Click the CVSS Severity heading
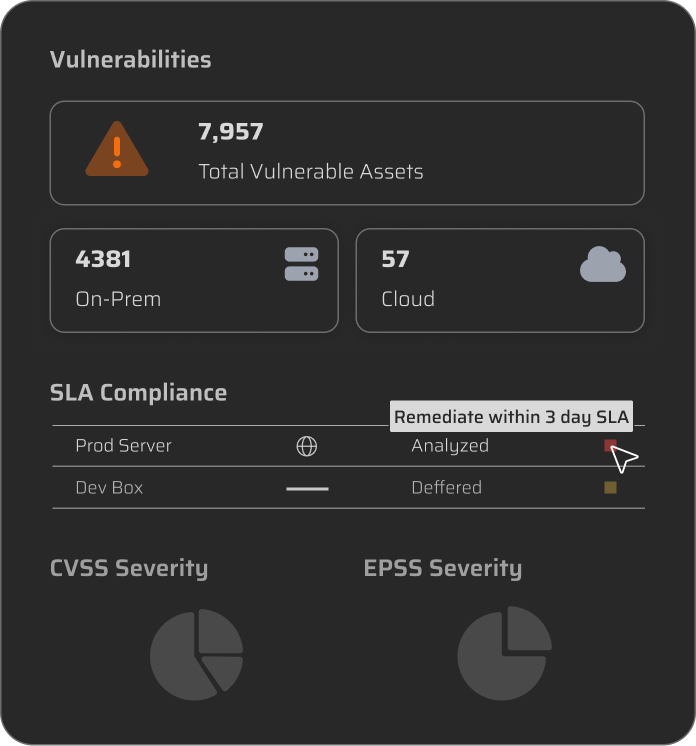This screenshot has width=696, height=746. [129, 569]
